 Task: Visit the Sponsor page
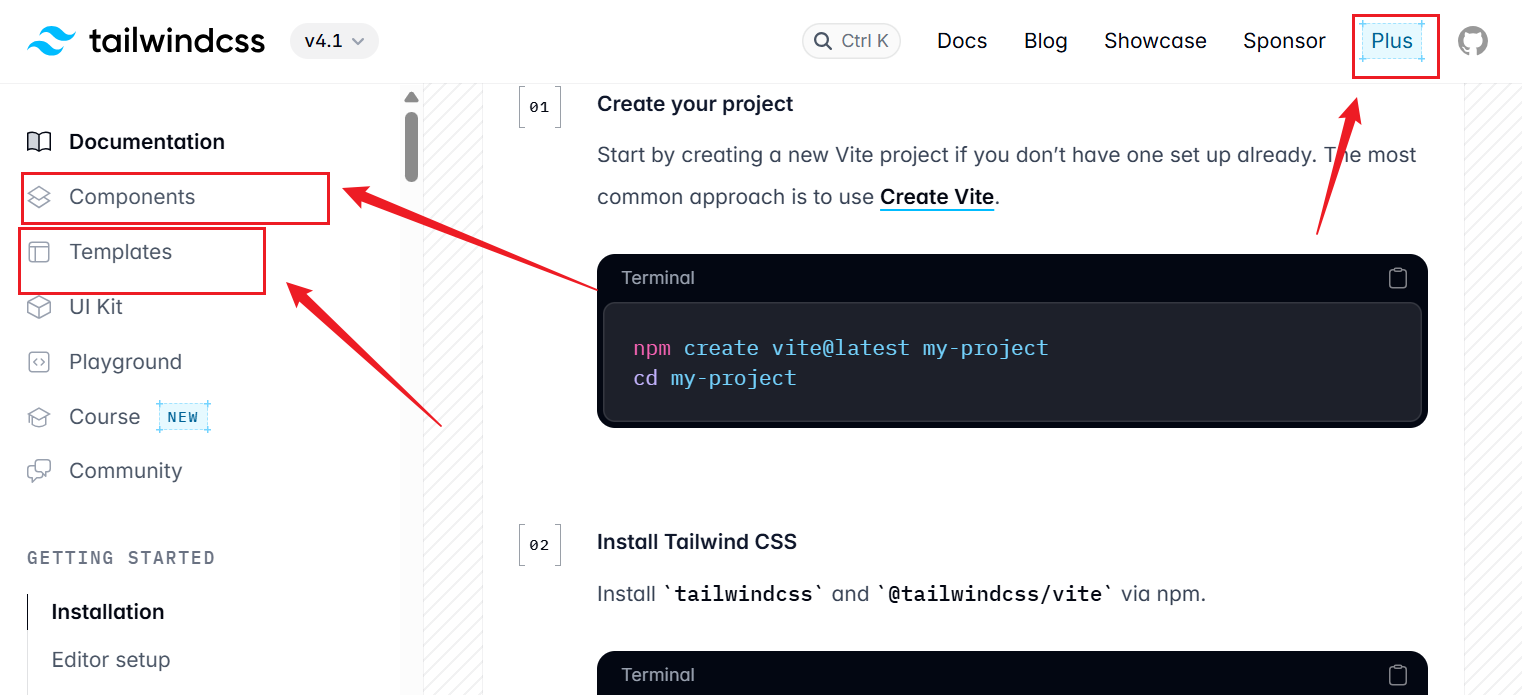click(x=1284, y=41)
